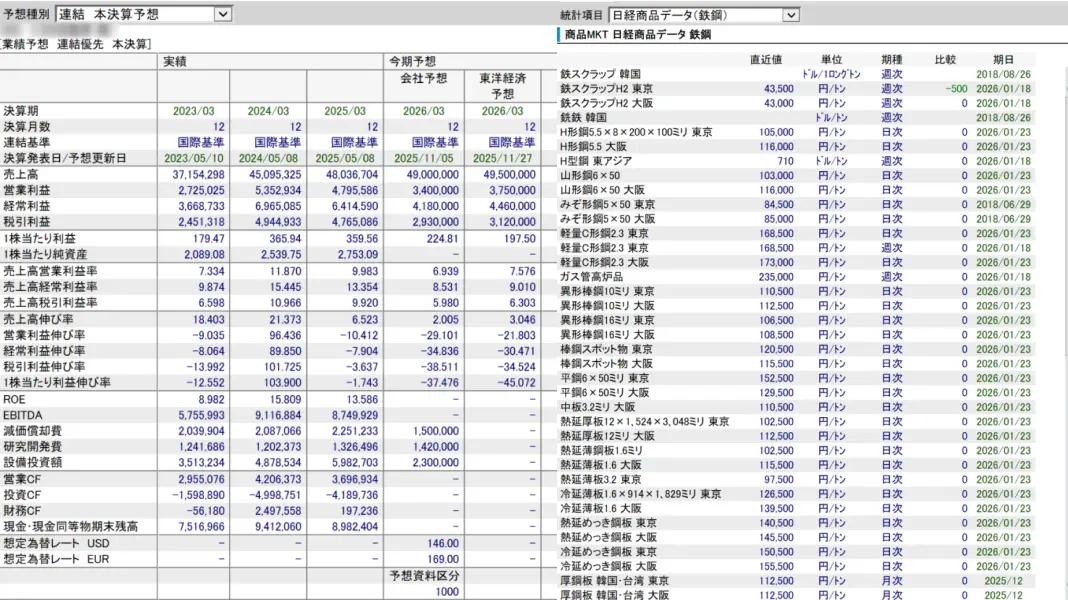The width and height of the screenshot is (1068, 600).
Task: Click 鉄スクラップH2 東京 price 43,500
Action: (x=779, y=89)
